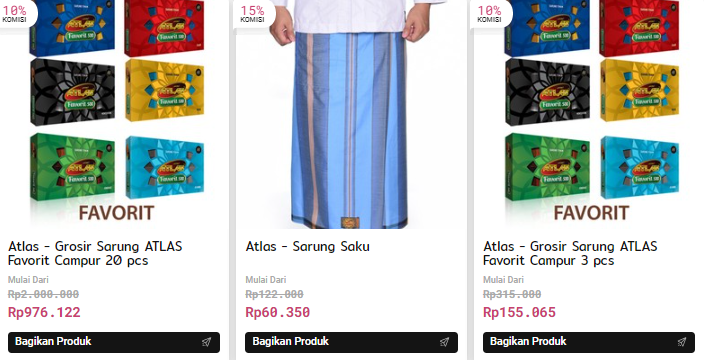Click the paper plane icon under Sarung Saku

(x=444, y=342)
